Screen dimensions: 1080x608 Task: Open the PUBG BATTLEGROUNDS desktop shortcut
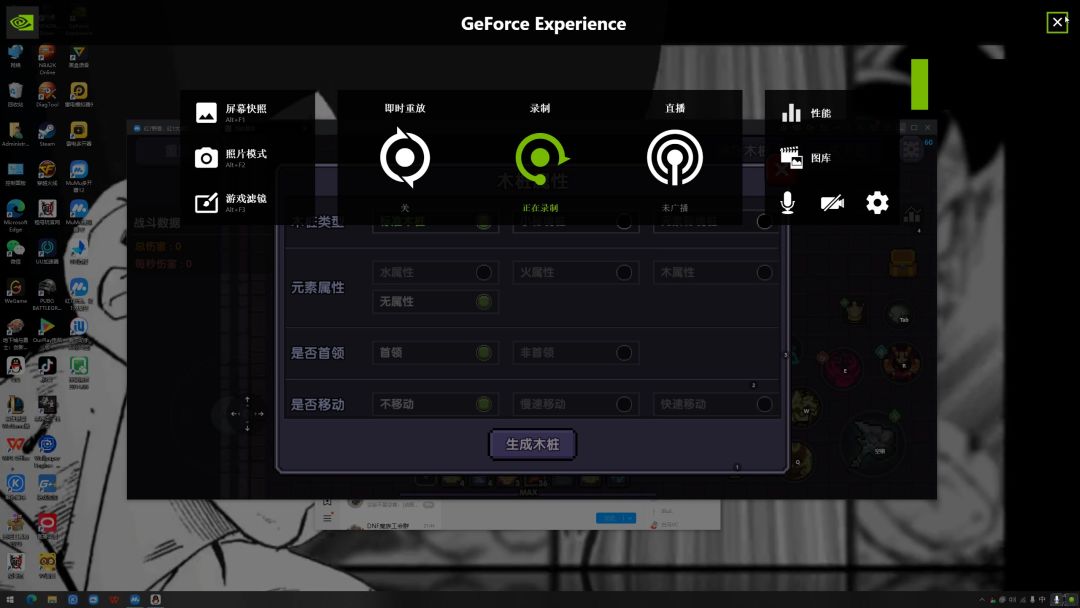[x=47, y=294]
